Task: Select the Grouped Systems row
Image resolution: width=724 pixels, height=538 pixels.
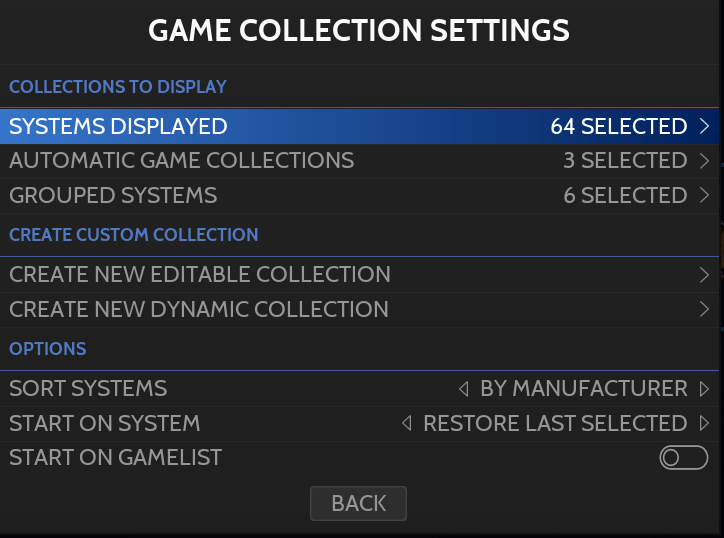Action: coord(113,195)
